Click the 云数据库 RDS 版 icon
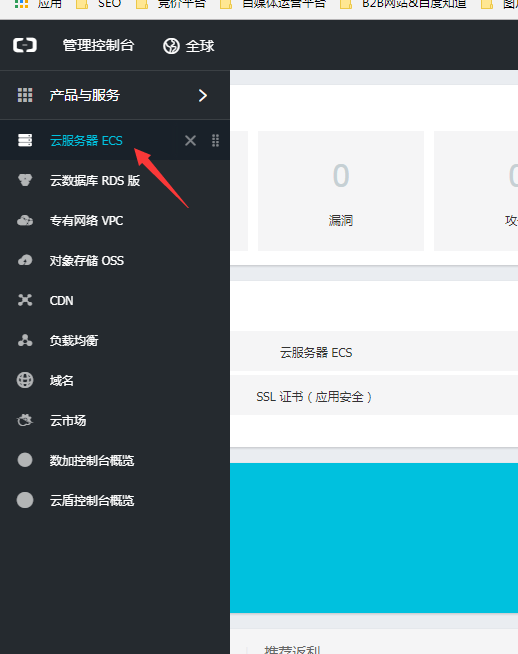This screenshot has width=518, height=654. click(25, 180)
